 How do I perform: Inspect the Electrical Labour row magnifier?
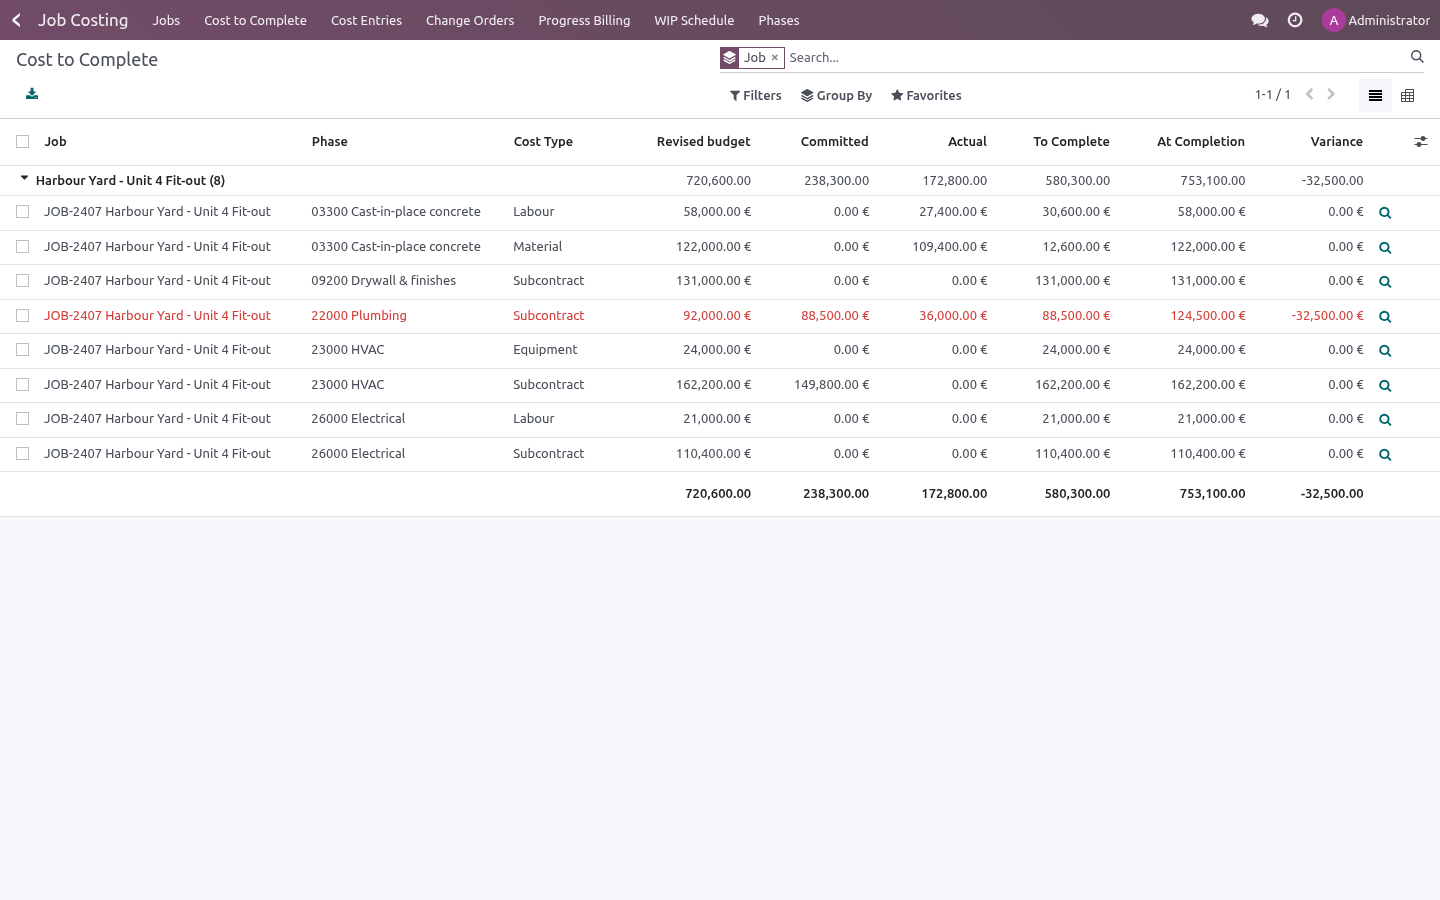point(1385,420)
